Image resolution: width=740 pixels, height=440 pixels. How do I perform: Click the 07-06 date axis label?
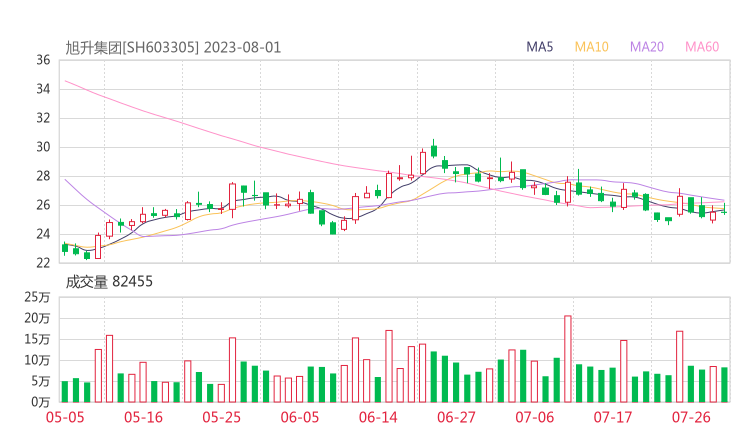534,417
